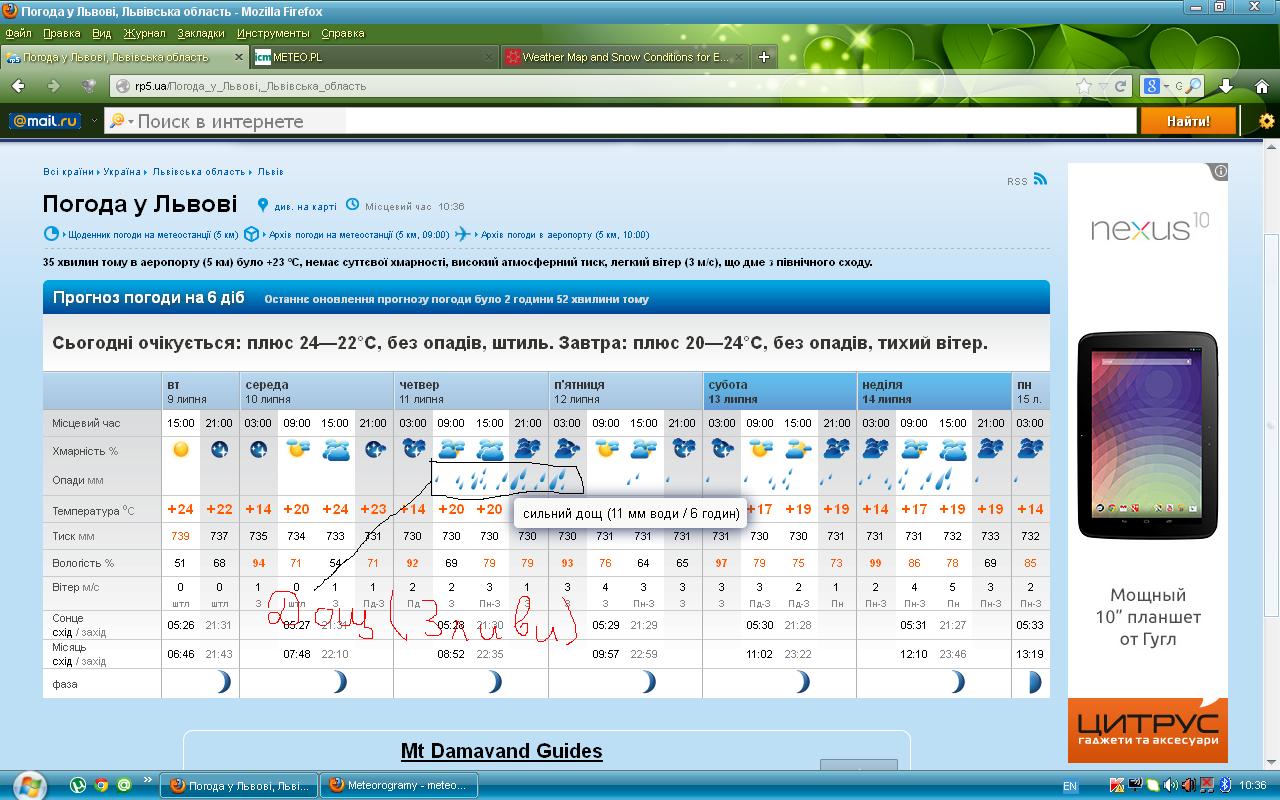Click the weather diary pie-chart icon

[52, 234]
